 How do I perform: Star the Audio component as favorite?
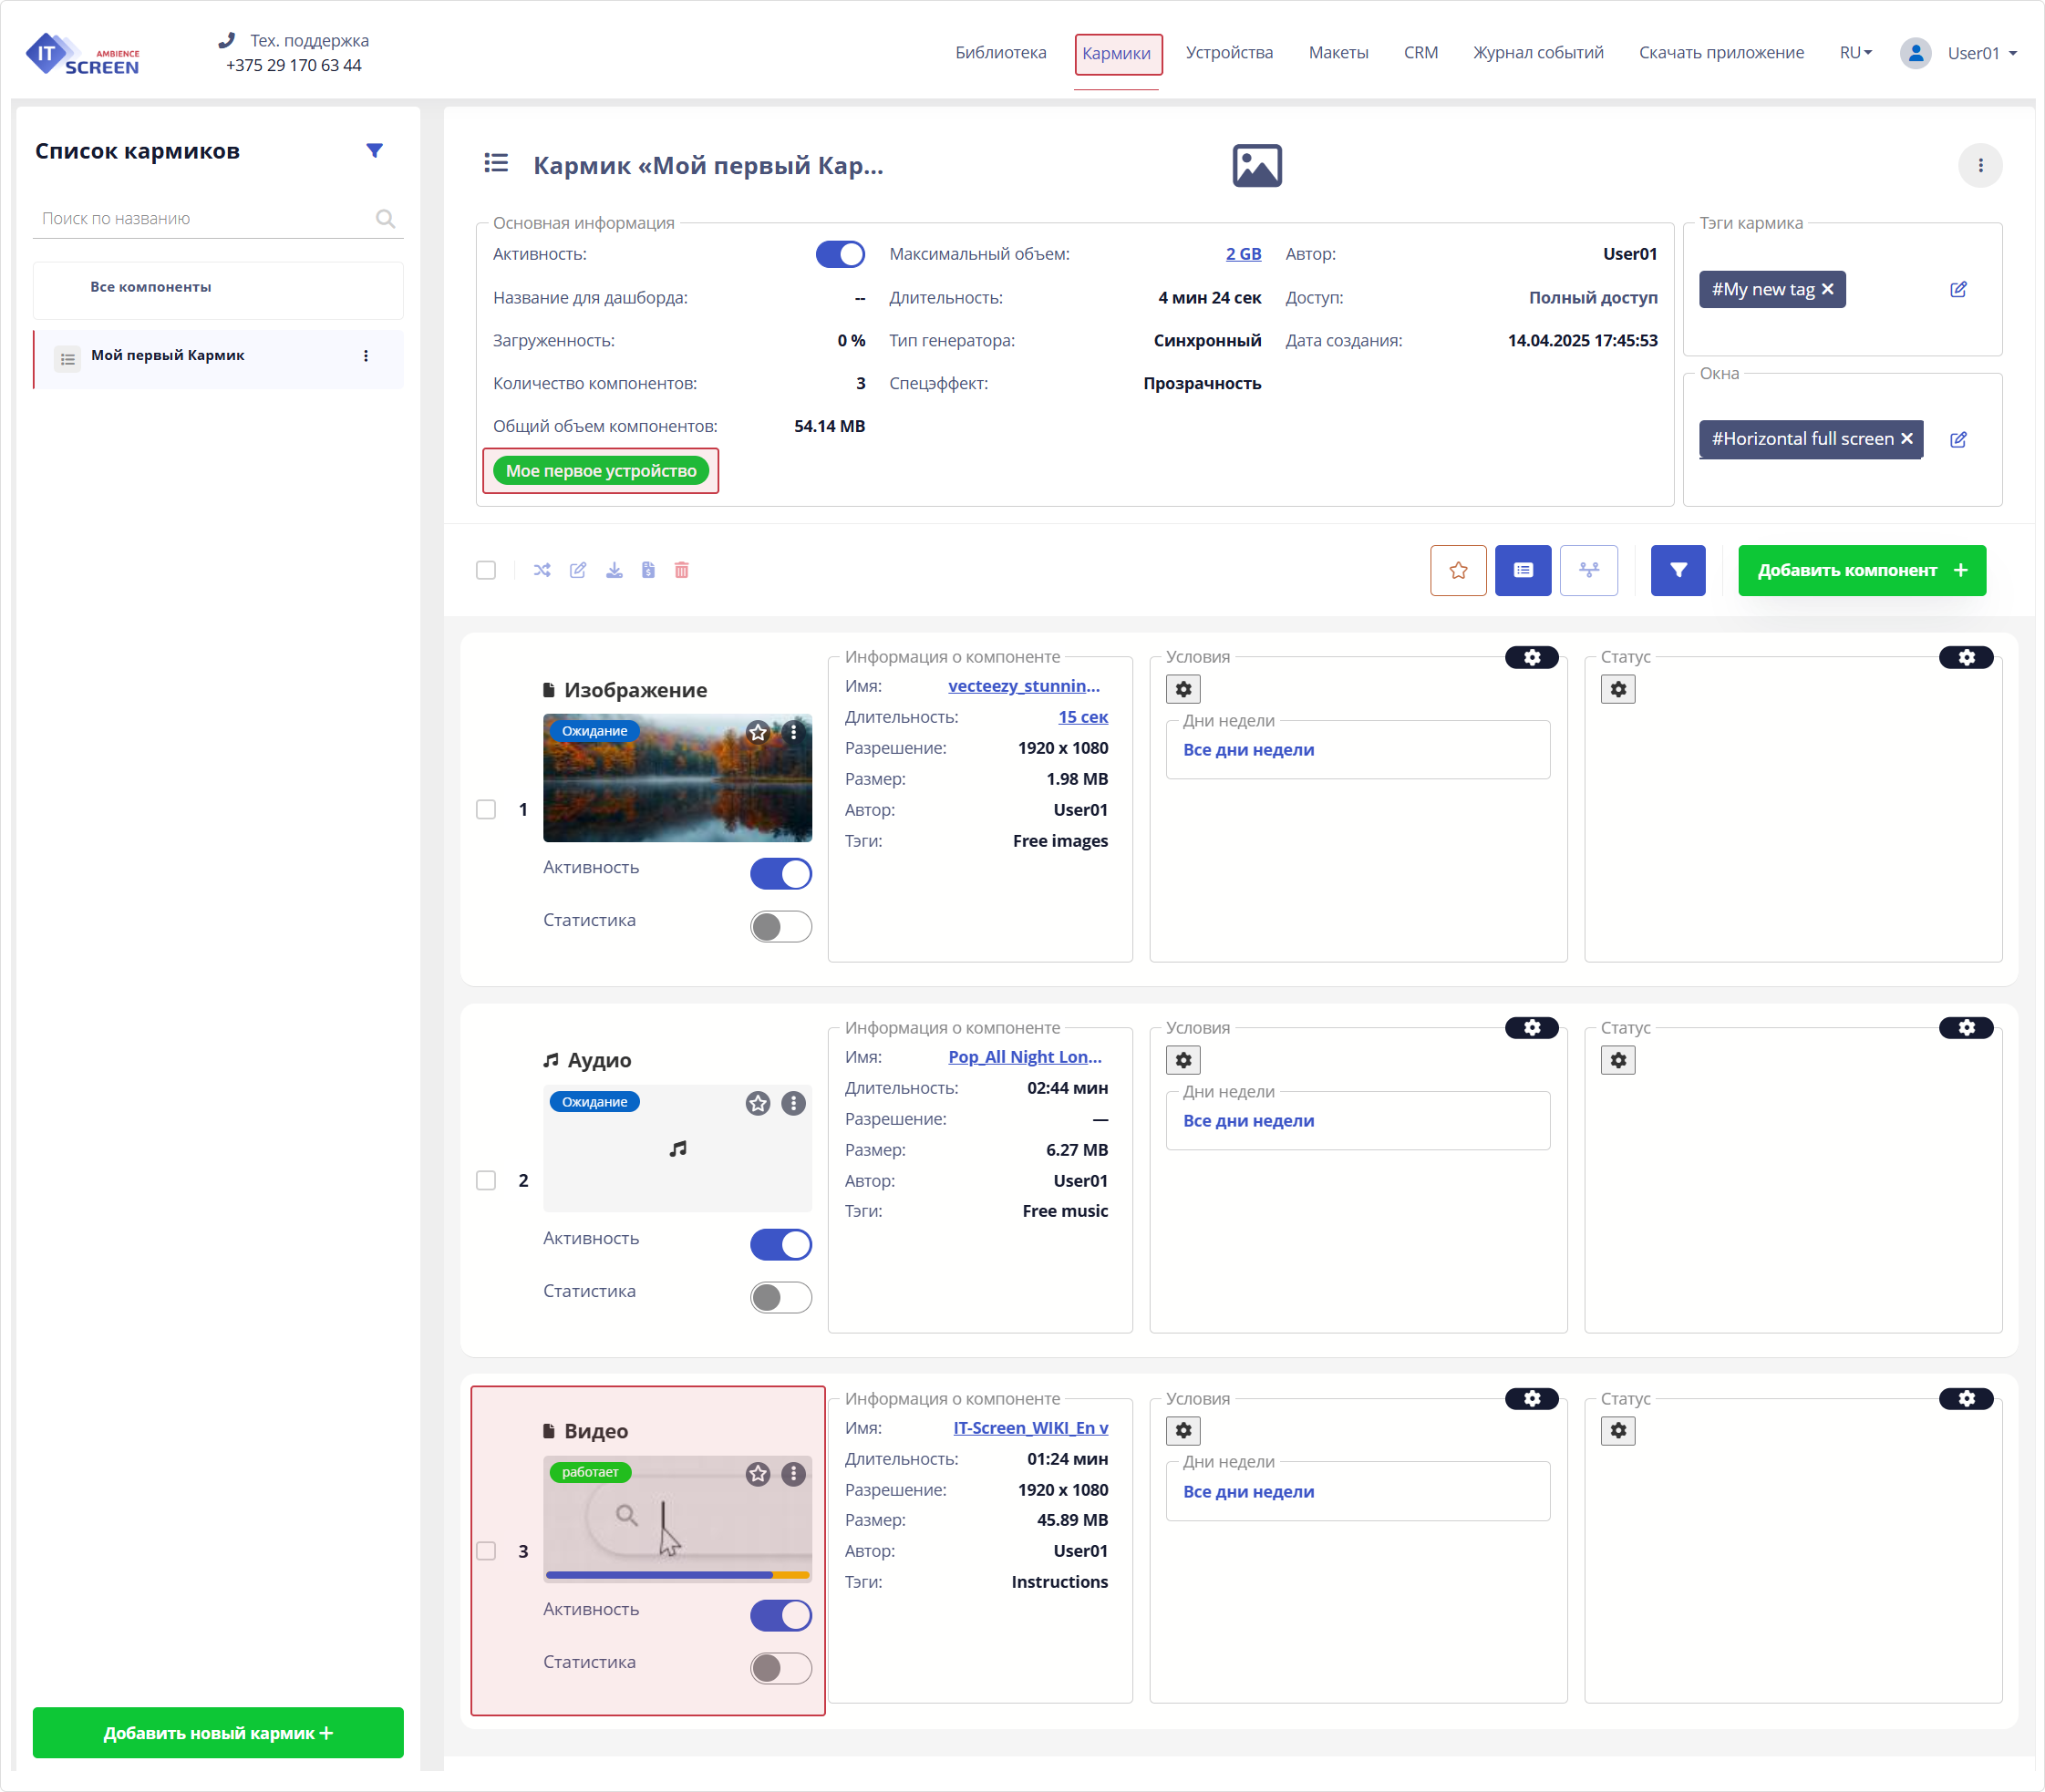coord(757,1103)
